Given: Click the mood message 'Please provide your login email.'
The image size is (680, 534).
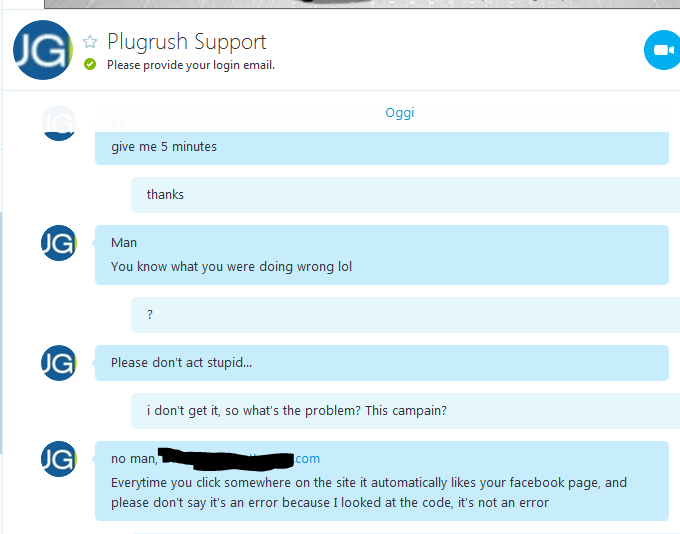Looking at the screenshot, I should 191,65.
